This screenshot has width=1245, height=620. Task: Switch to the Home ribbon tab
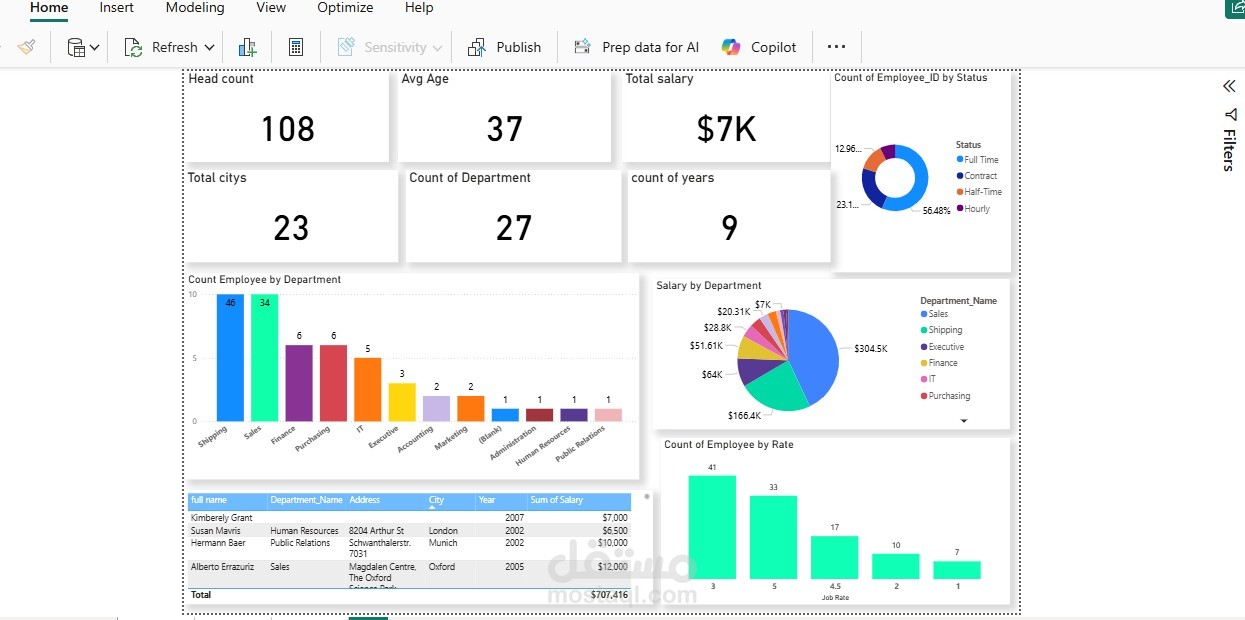pyautogui.click(x=49, y=8)
